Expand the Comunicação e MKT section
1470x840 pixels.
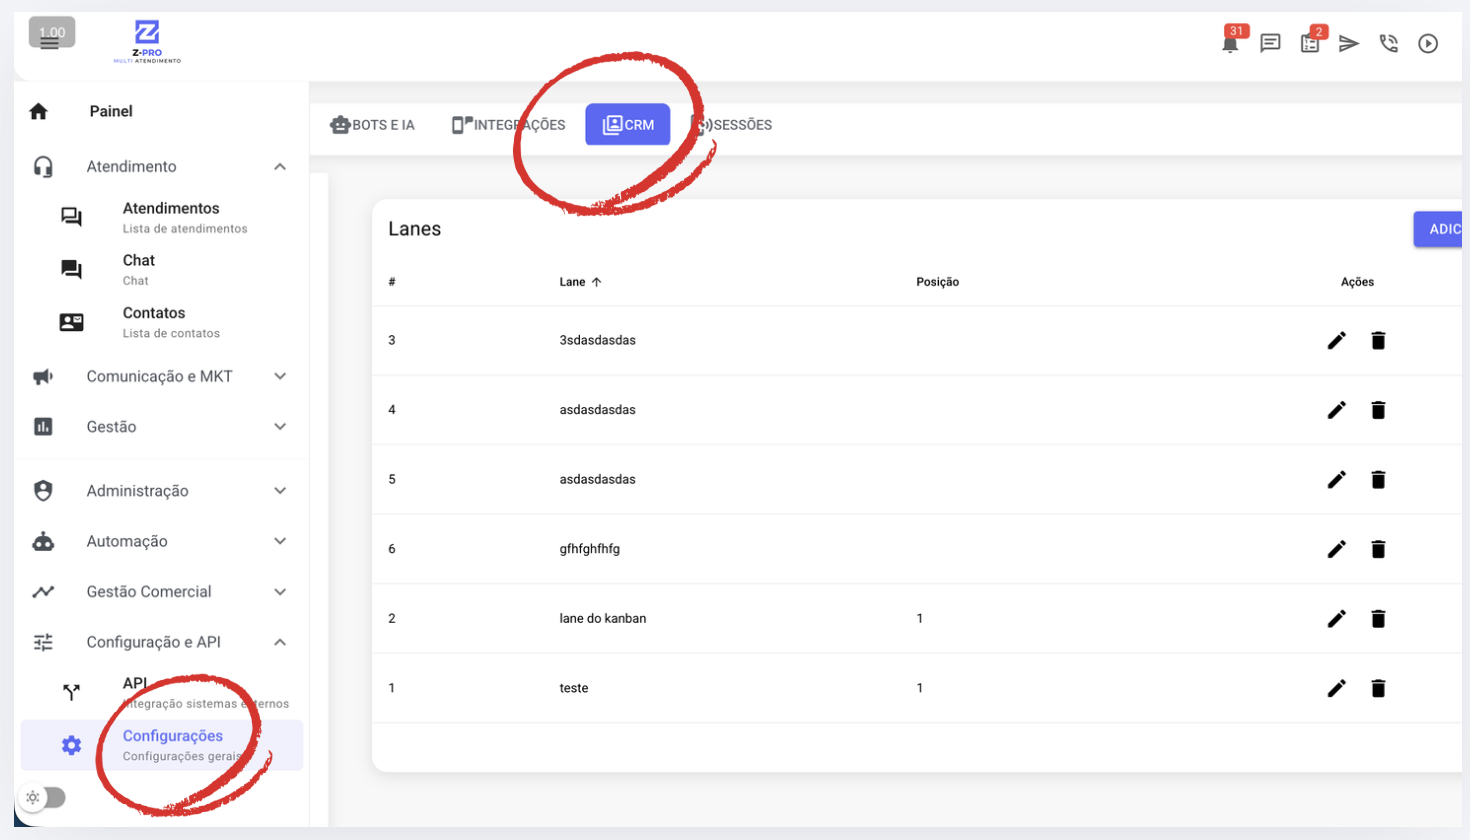pyautogui.click(x=280, y=377)
